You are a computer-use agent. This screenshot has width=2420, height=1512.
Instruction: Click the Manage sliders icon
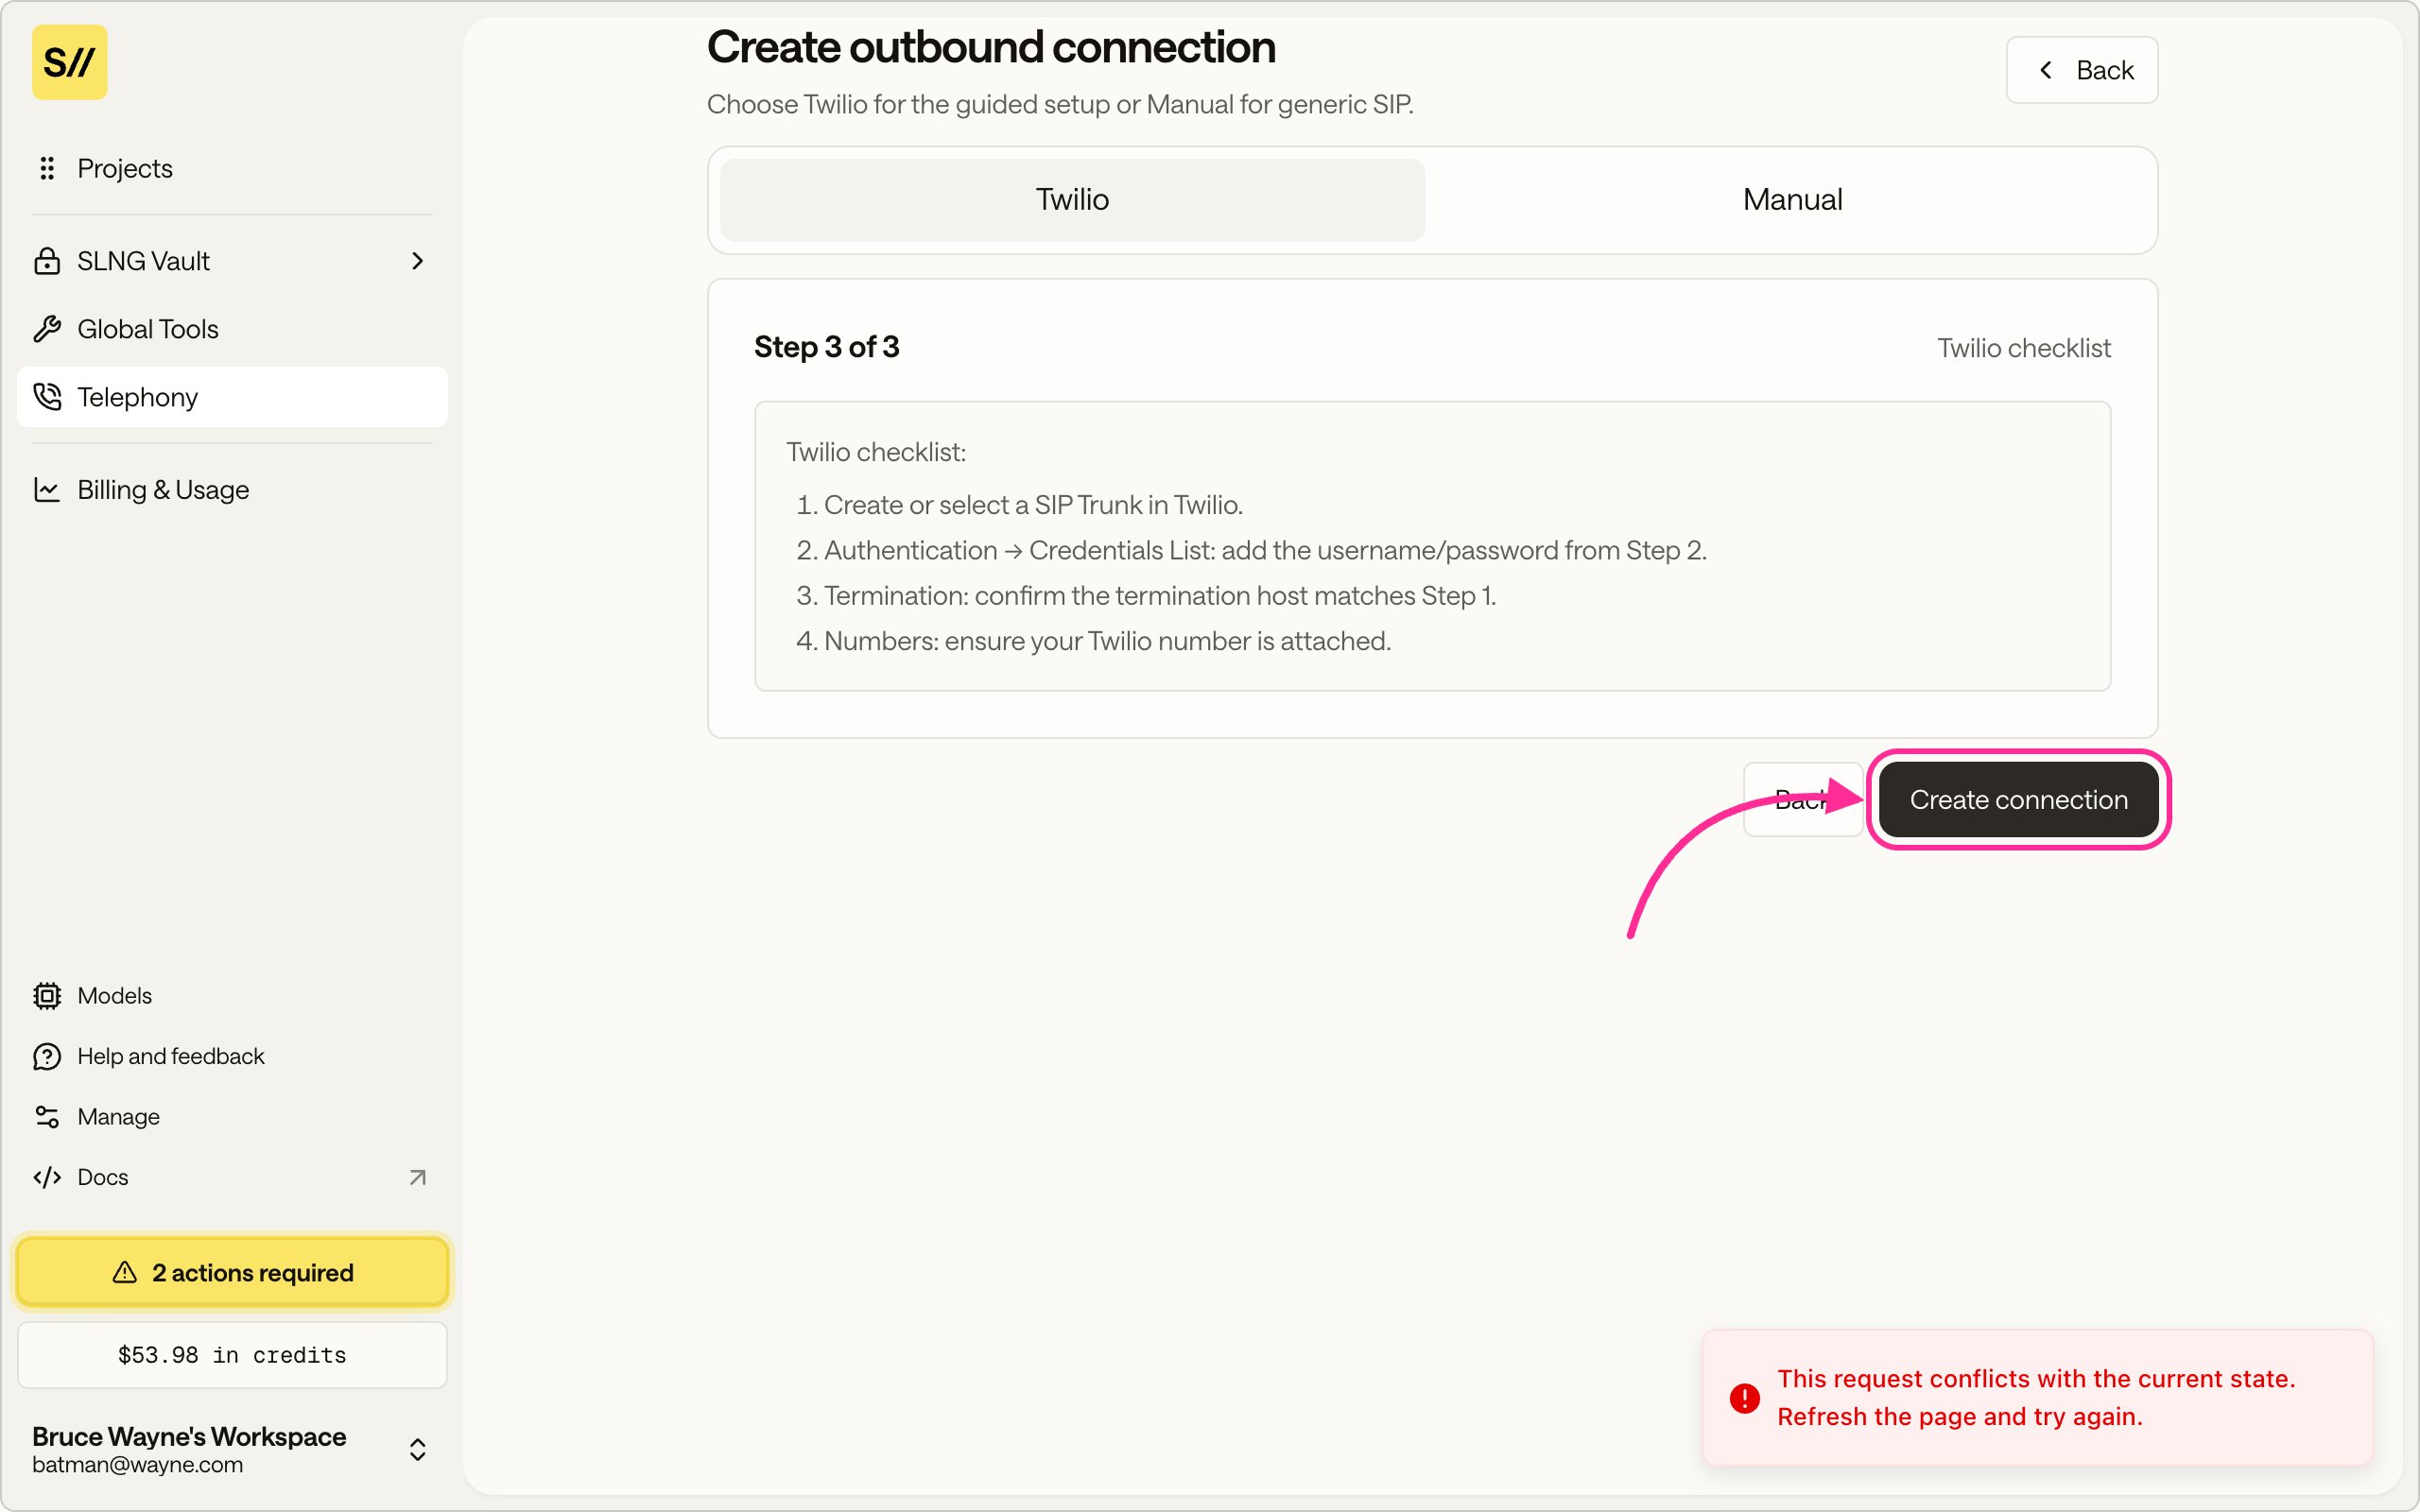coord(47,1116)
